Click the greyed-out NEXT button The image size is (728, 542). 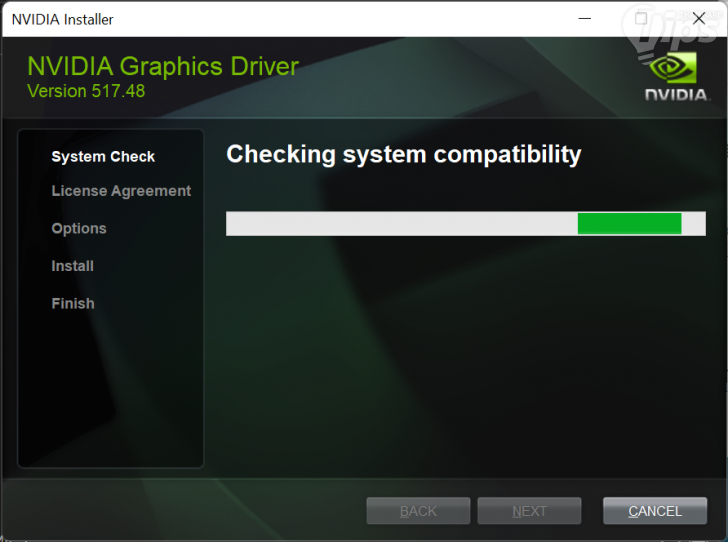(x=529, y=511)
